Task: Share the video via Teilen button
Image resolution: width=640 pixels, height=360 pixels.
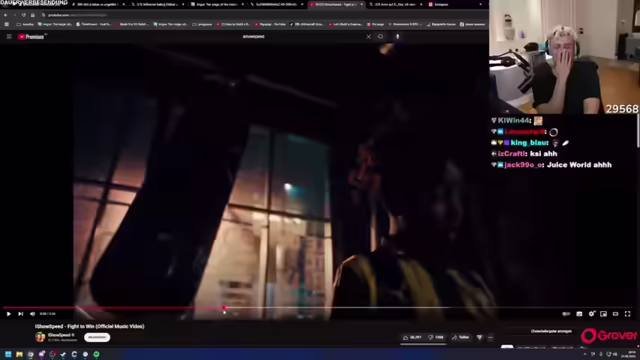Action: (461, 338)
